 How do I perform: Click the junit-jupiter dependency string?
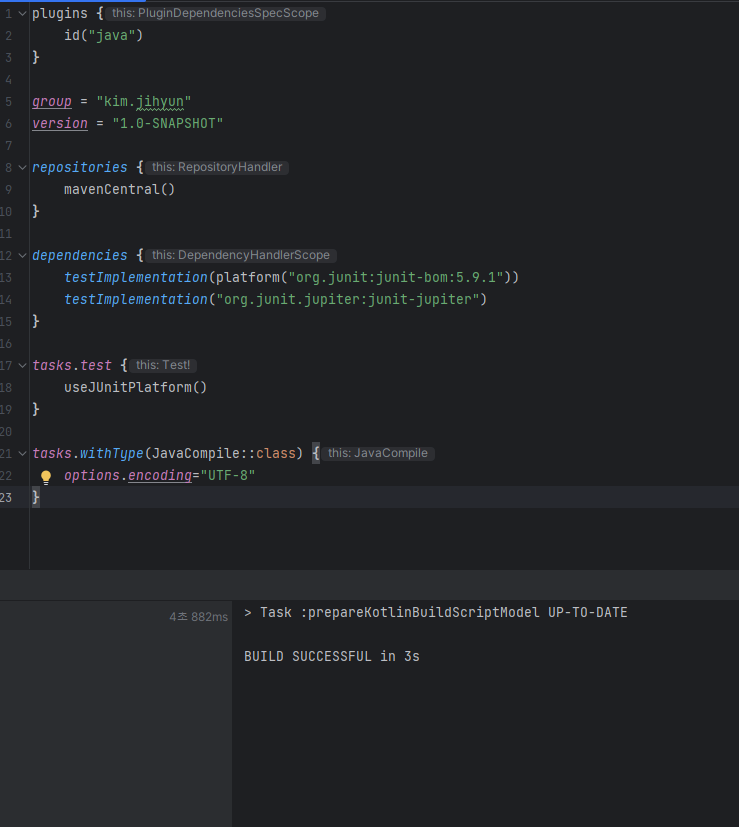coord(348,300)
